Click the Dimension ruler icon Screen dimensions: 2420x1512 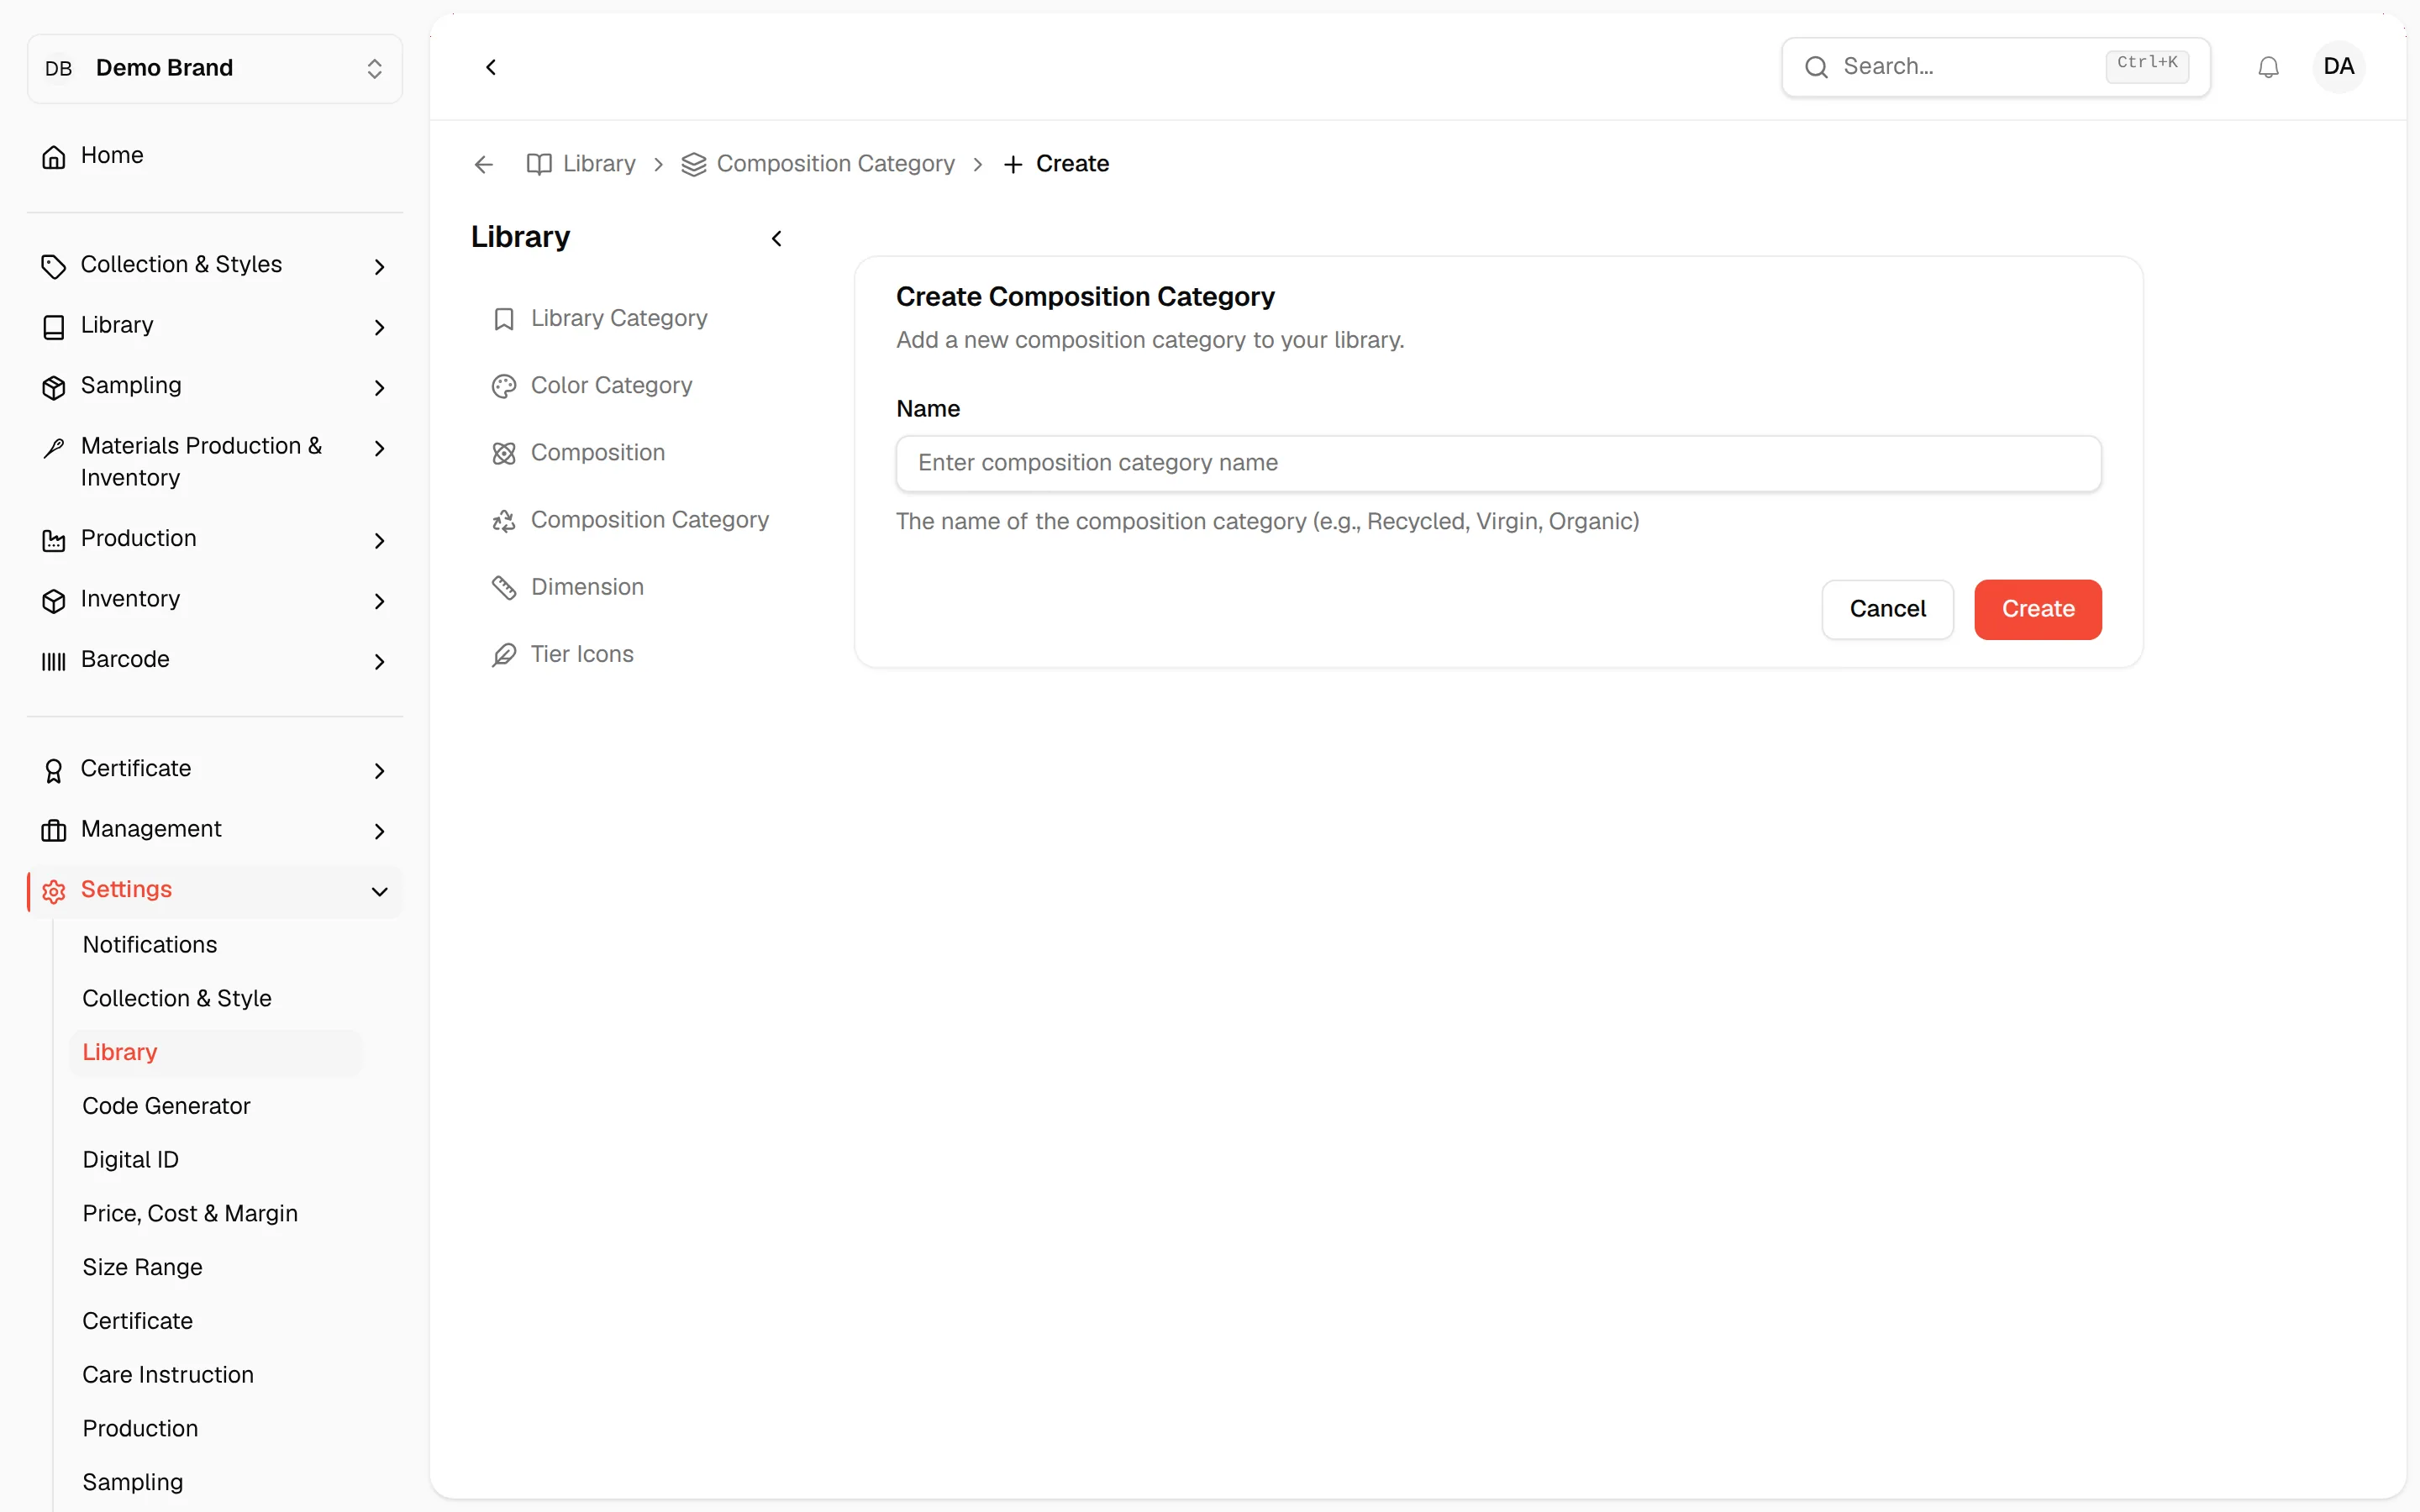click(504, 588)
